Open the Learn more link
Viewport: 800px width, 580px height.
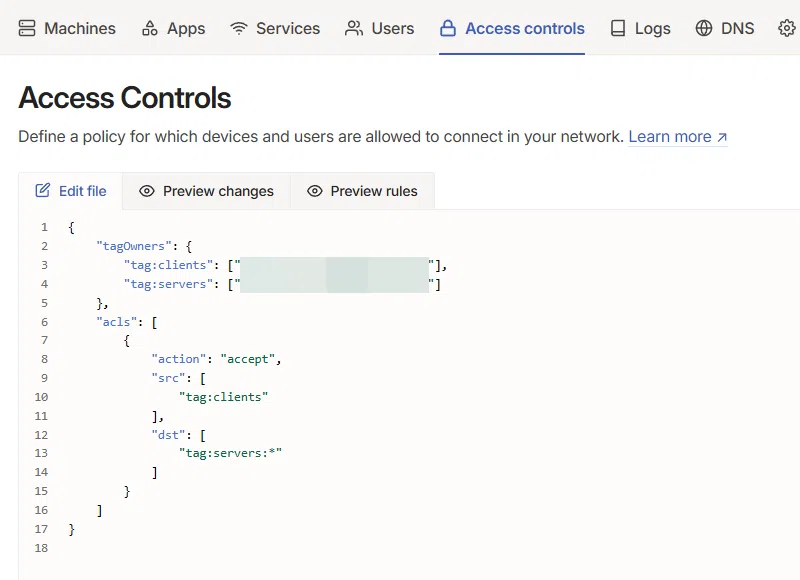point(677,137)
